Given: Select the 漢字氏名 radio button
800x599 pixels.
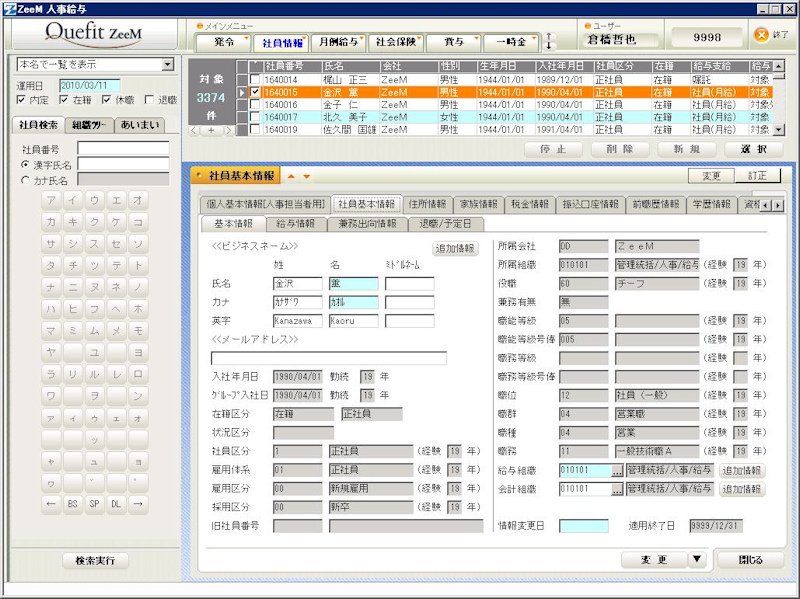Looking at the screenshot, I should coord(25,165).
